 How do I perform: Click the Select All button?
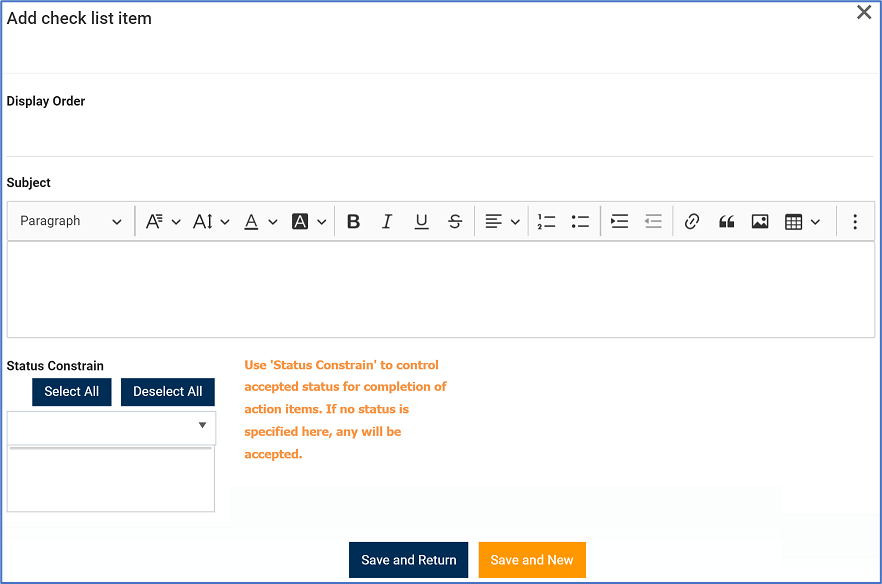point(71,392)
